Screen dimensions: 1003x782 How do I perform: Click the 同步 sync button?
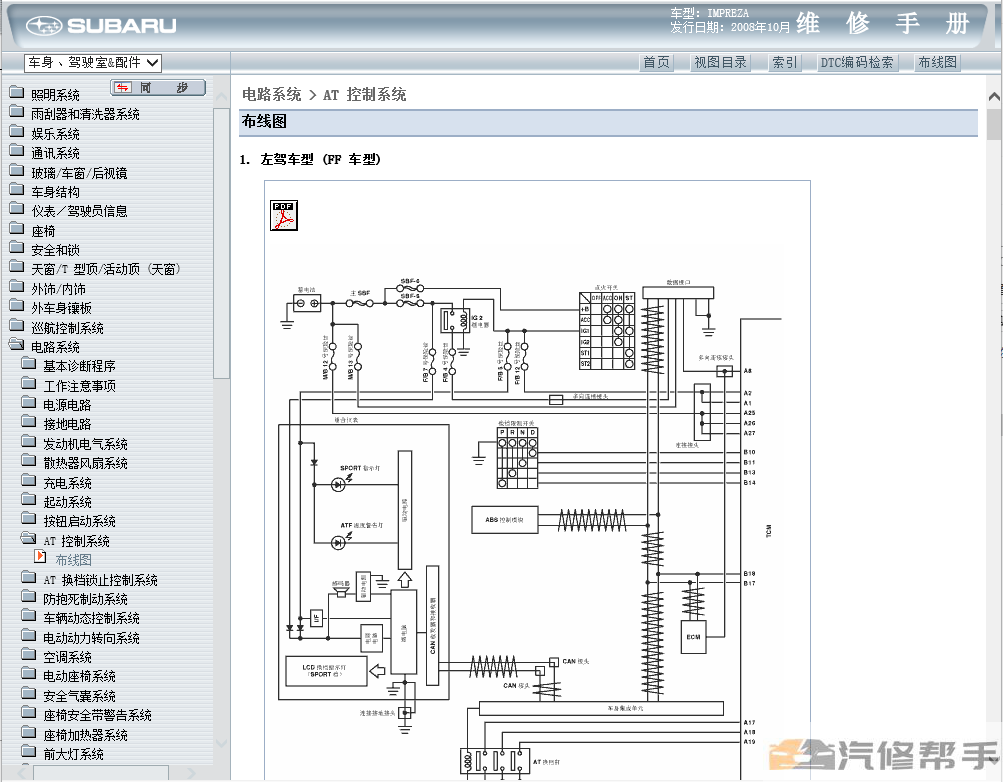158,88
